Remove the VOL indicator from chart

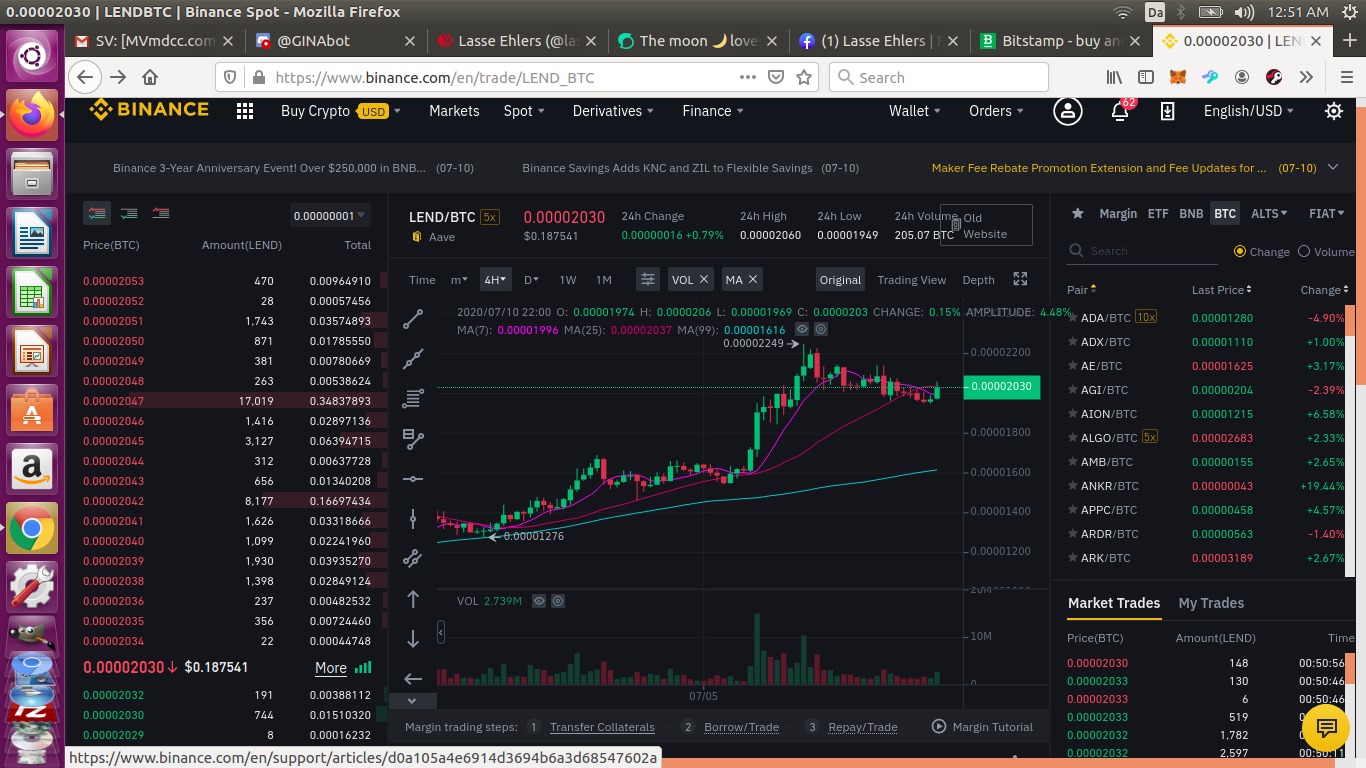[704, 280]
